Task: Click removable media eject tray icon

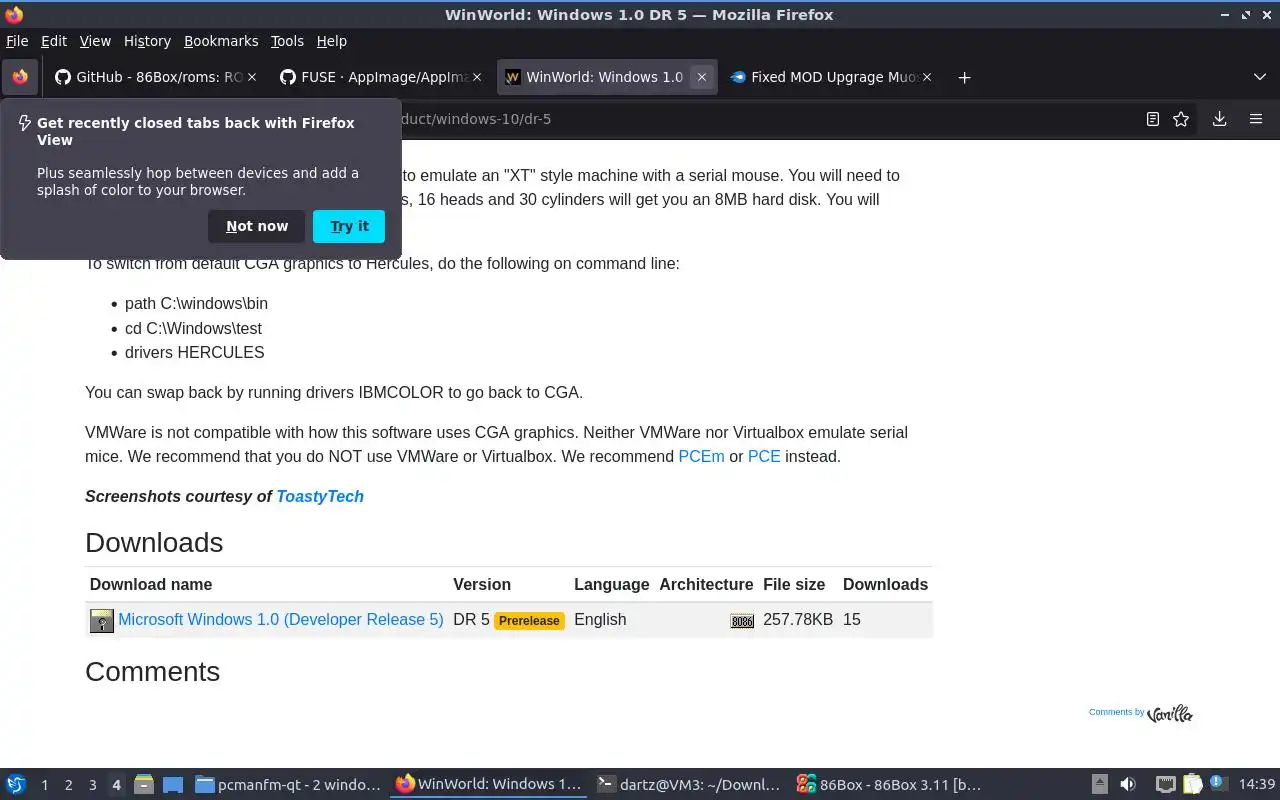Action: click(1099, 784)
